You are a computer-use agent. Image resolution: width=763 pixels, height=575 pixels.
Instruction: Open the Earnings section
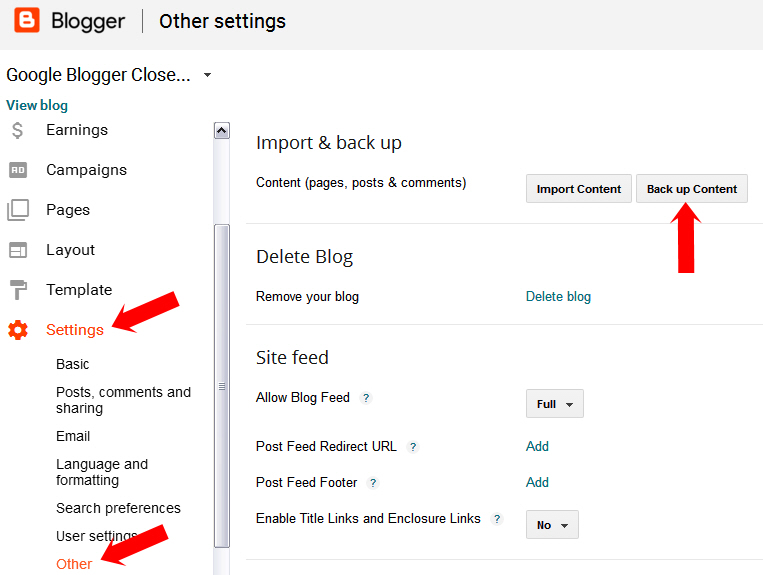point(77,130)
